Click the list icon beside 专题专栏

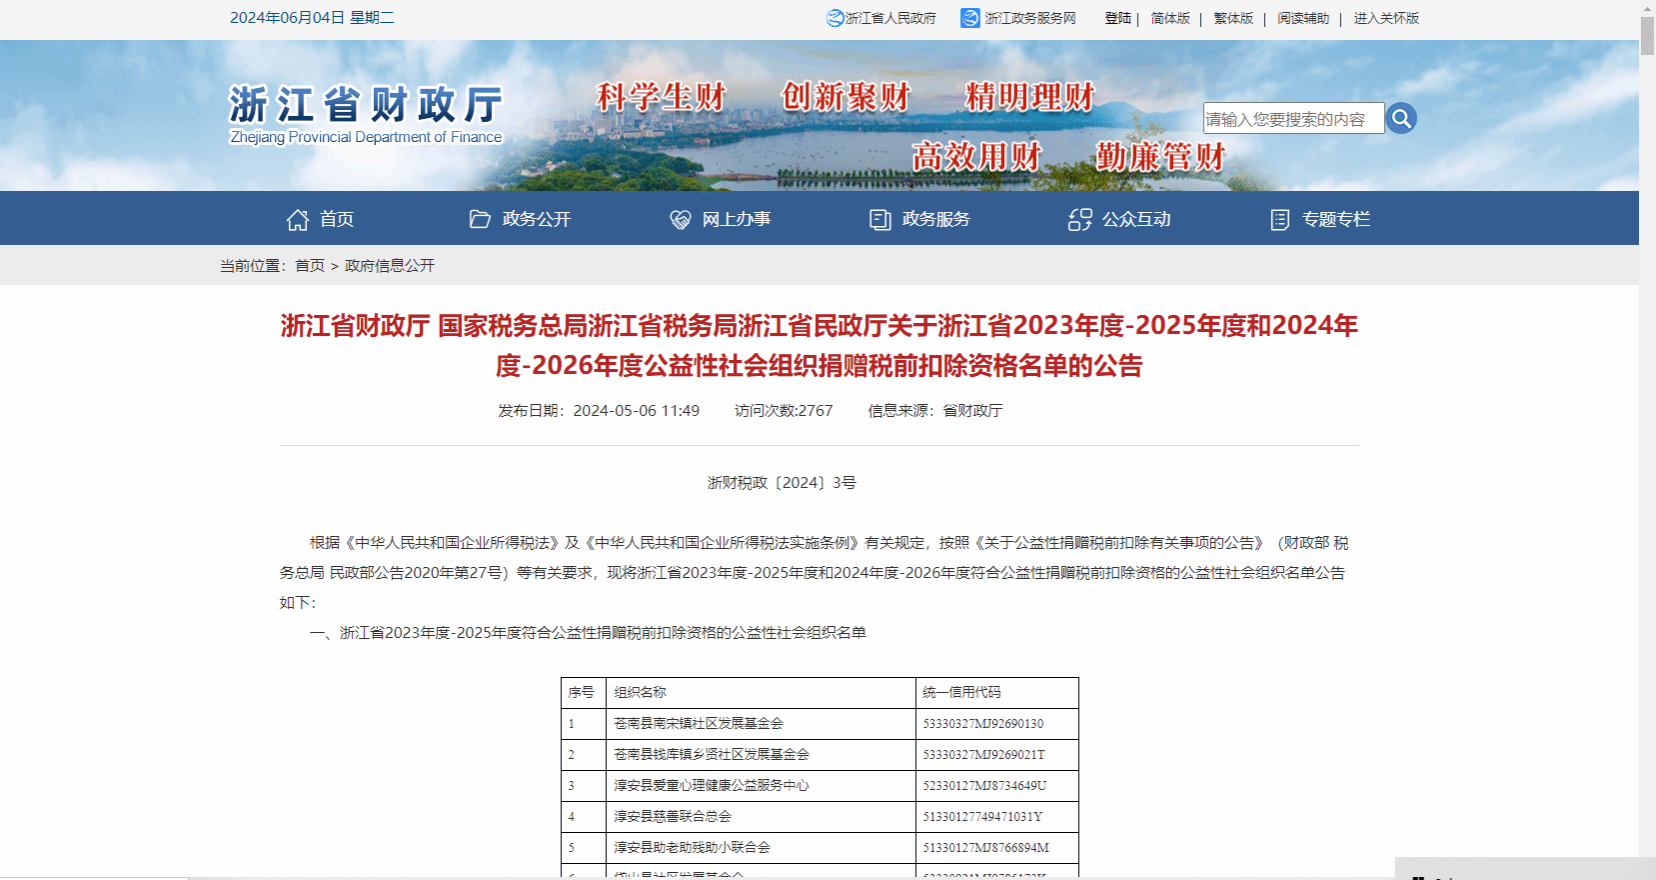coord(1280,220)
